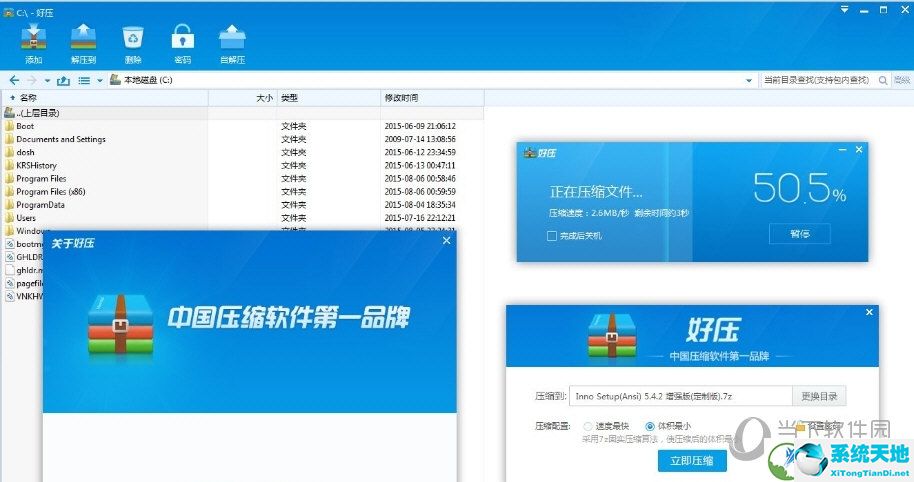Click the Users folder icon
Image resolution: width=914 pixels, height=482 pixels.
pyautogui.click(x=9, y=217)
